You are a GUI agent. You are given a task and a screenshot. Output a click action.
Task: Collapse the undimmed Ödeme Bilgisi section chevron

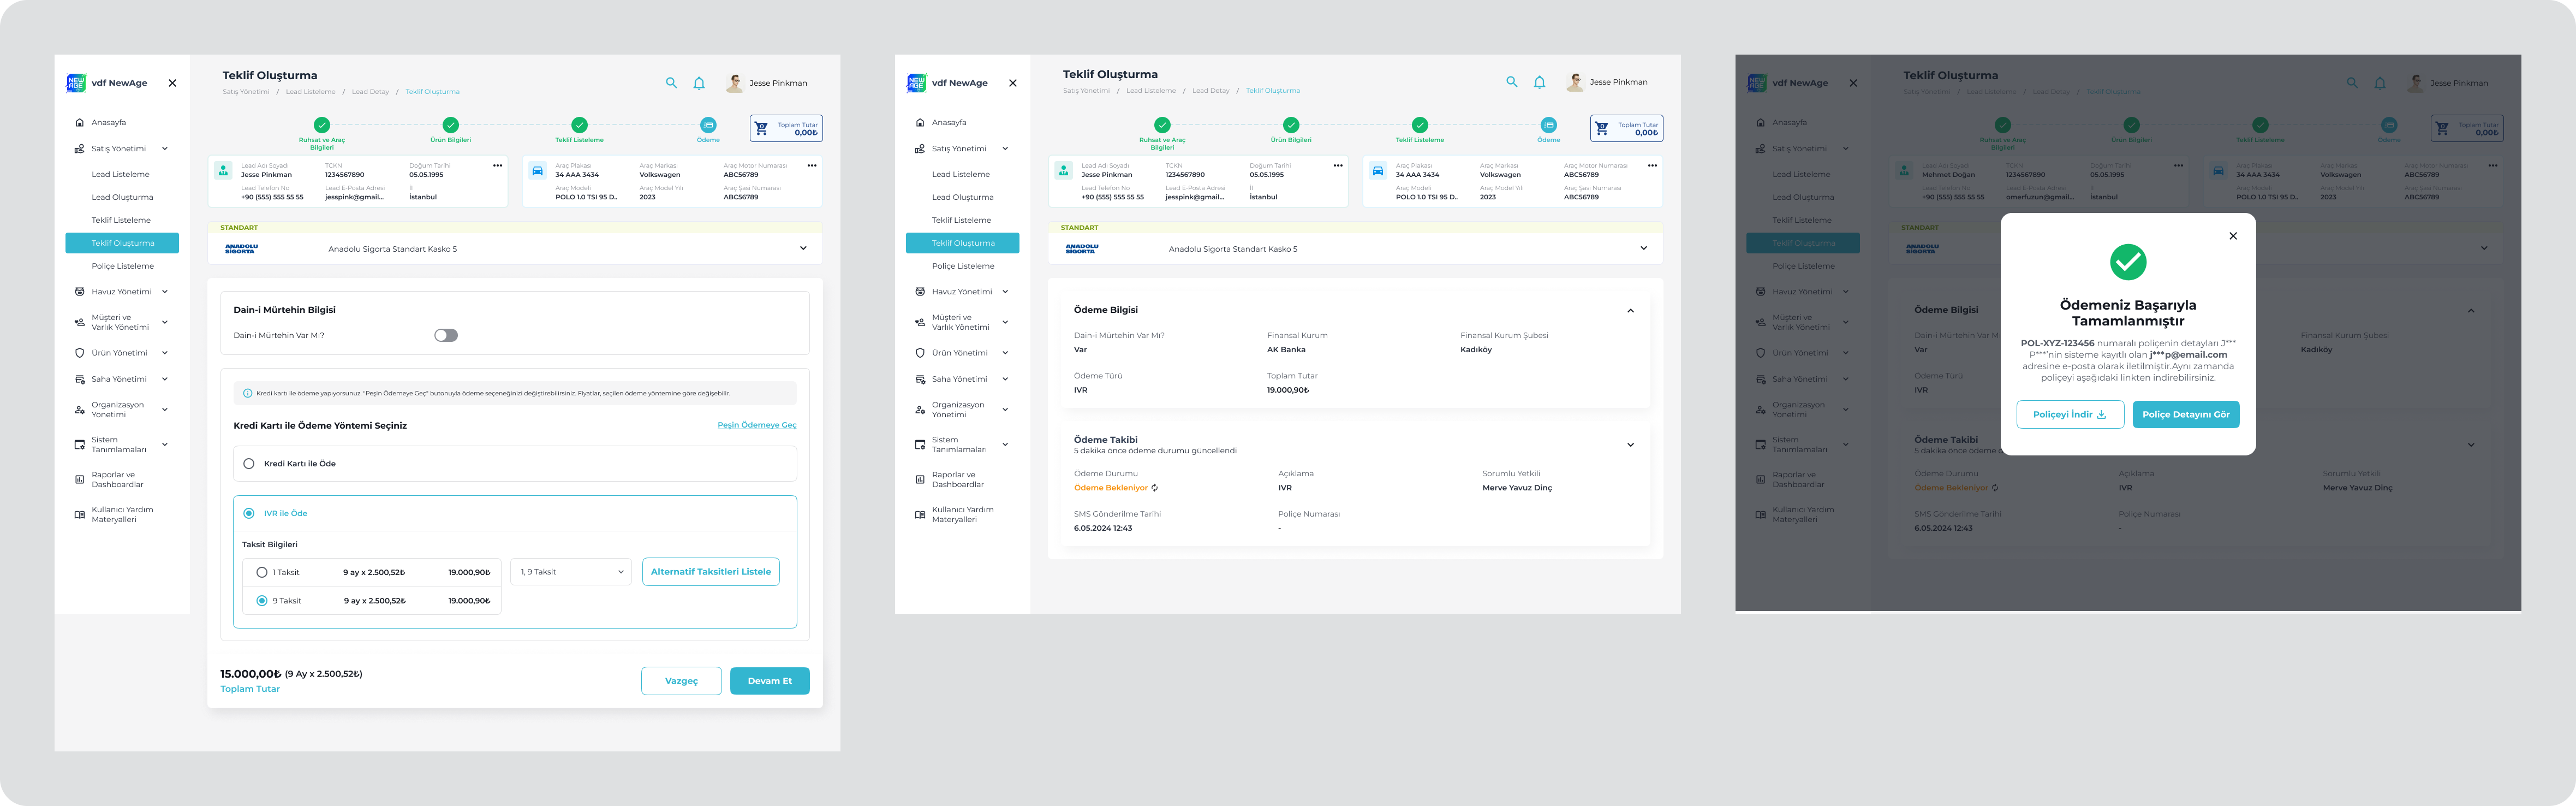(x=1630, y=310)
